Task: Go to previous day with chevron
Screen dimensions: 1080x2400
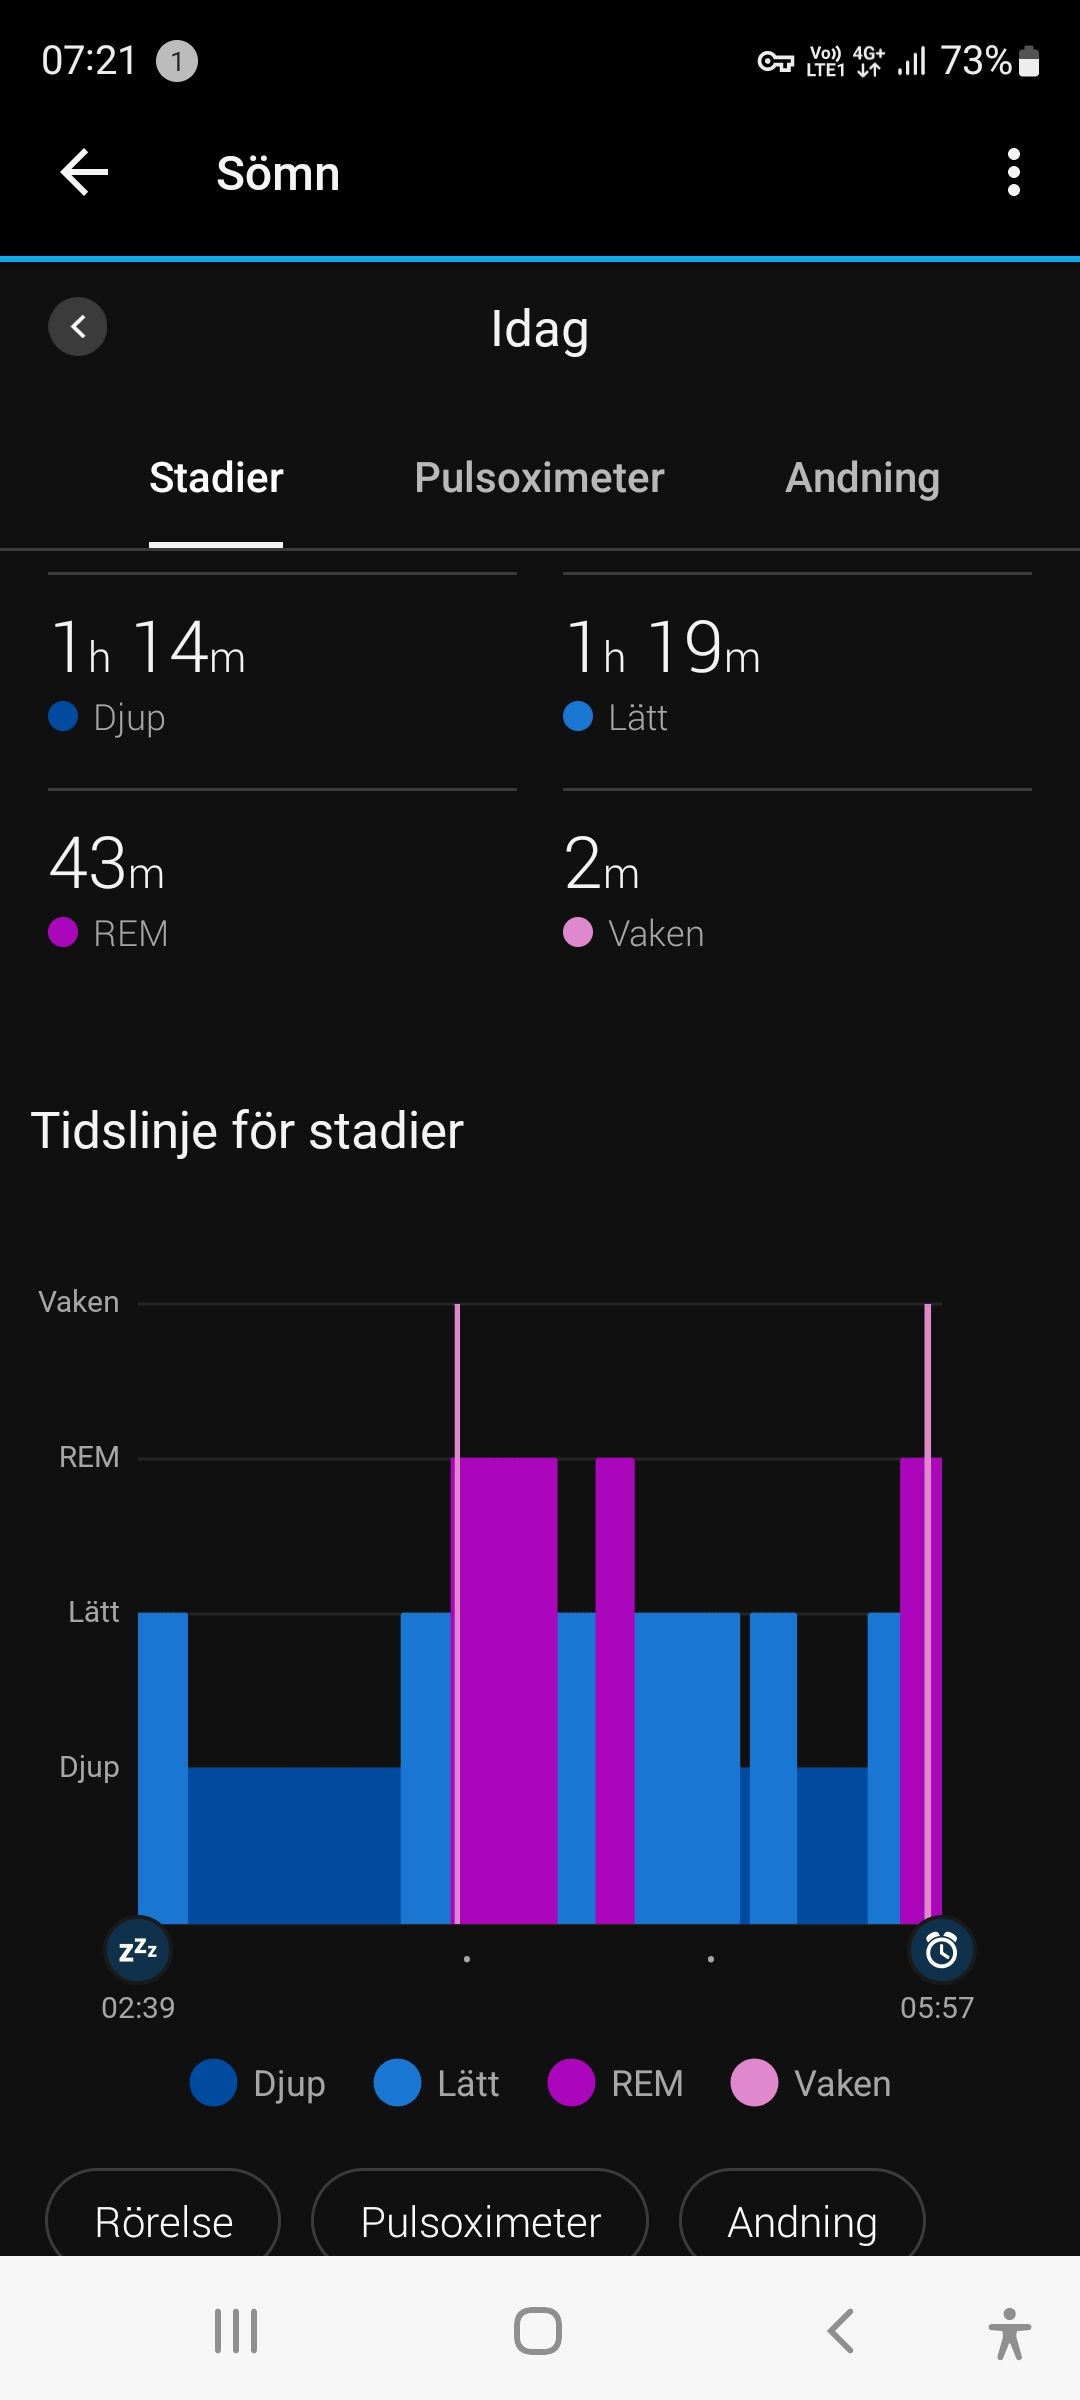Action: (78, 326)
